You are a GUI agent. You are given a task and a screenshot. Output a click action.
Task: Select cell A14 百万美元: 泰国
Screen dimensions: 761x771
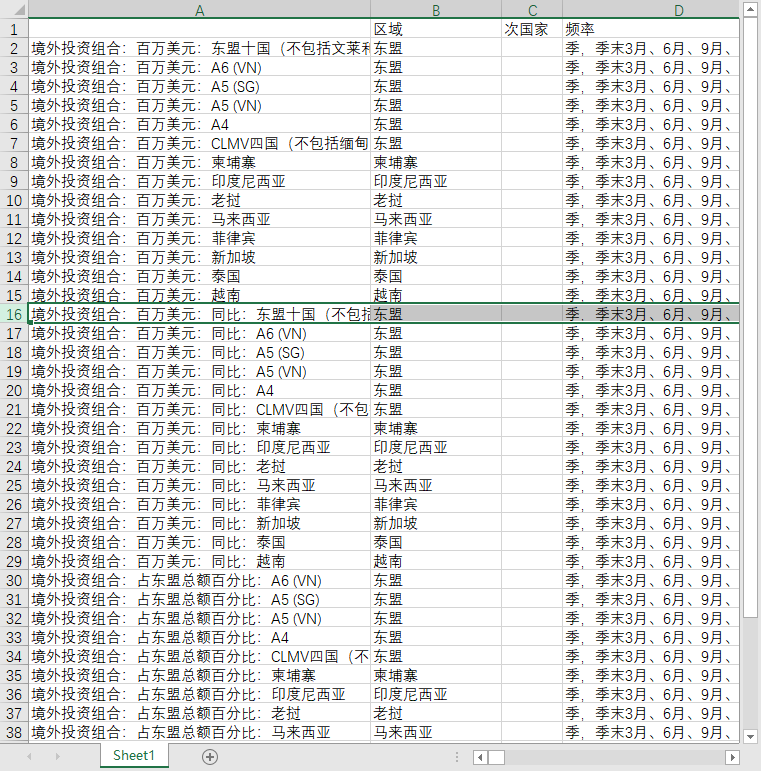pos(199,276)
